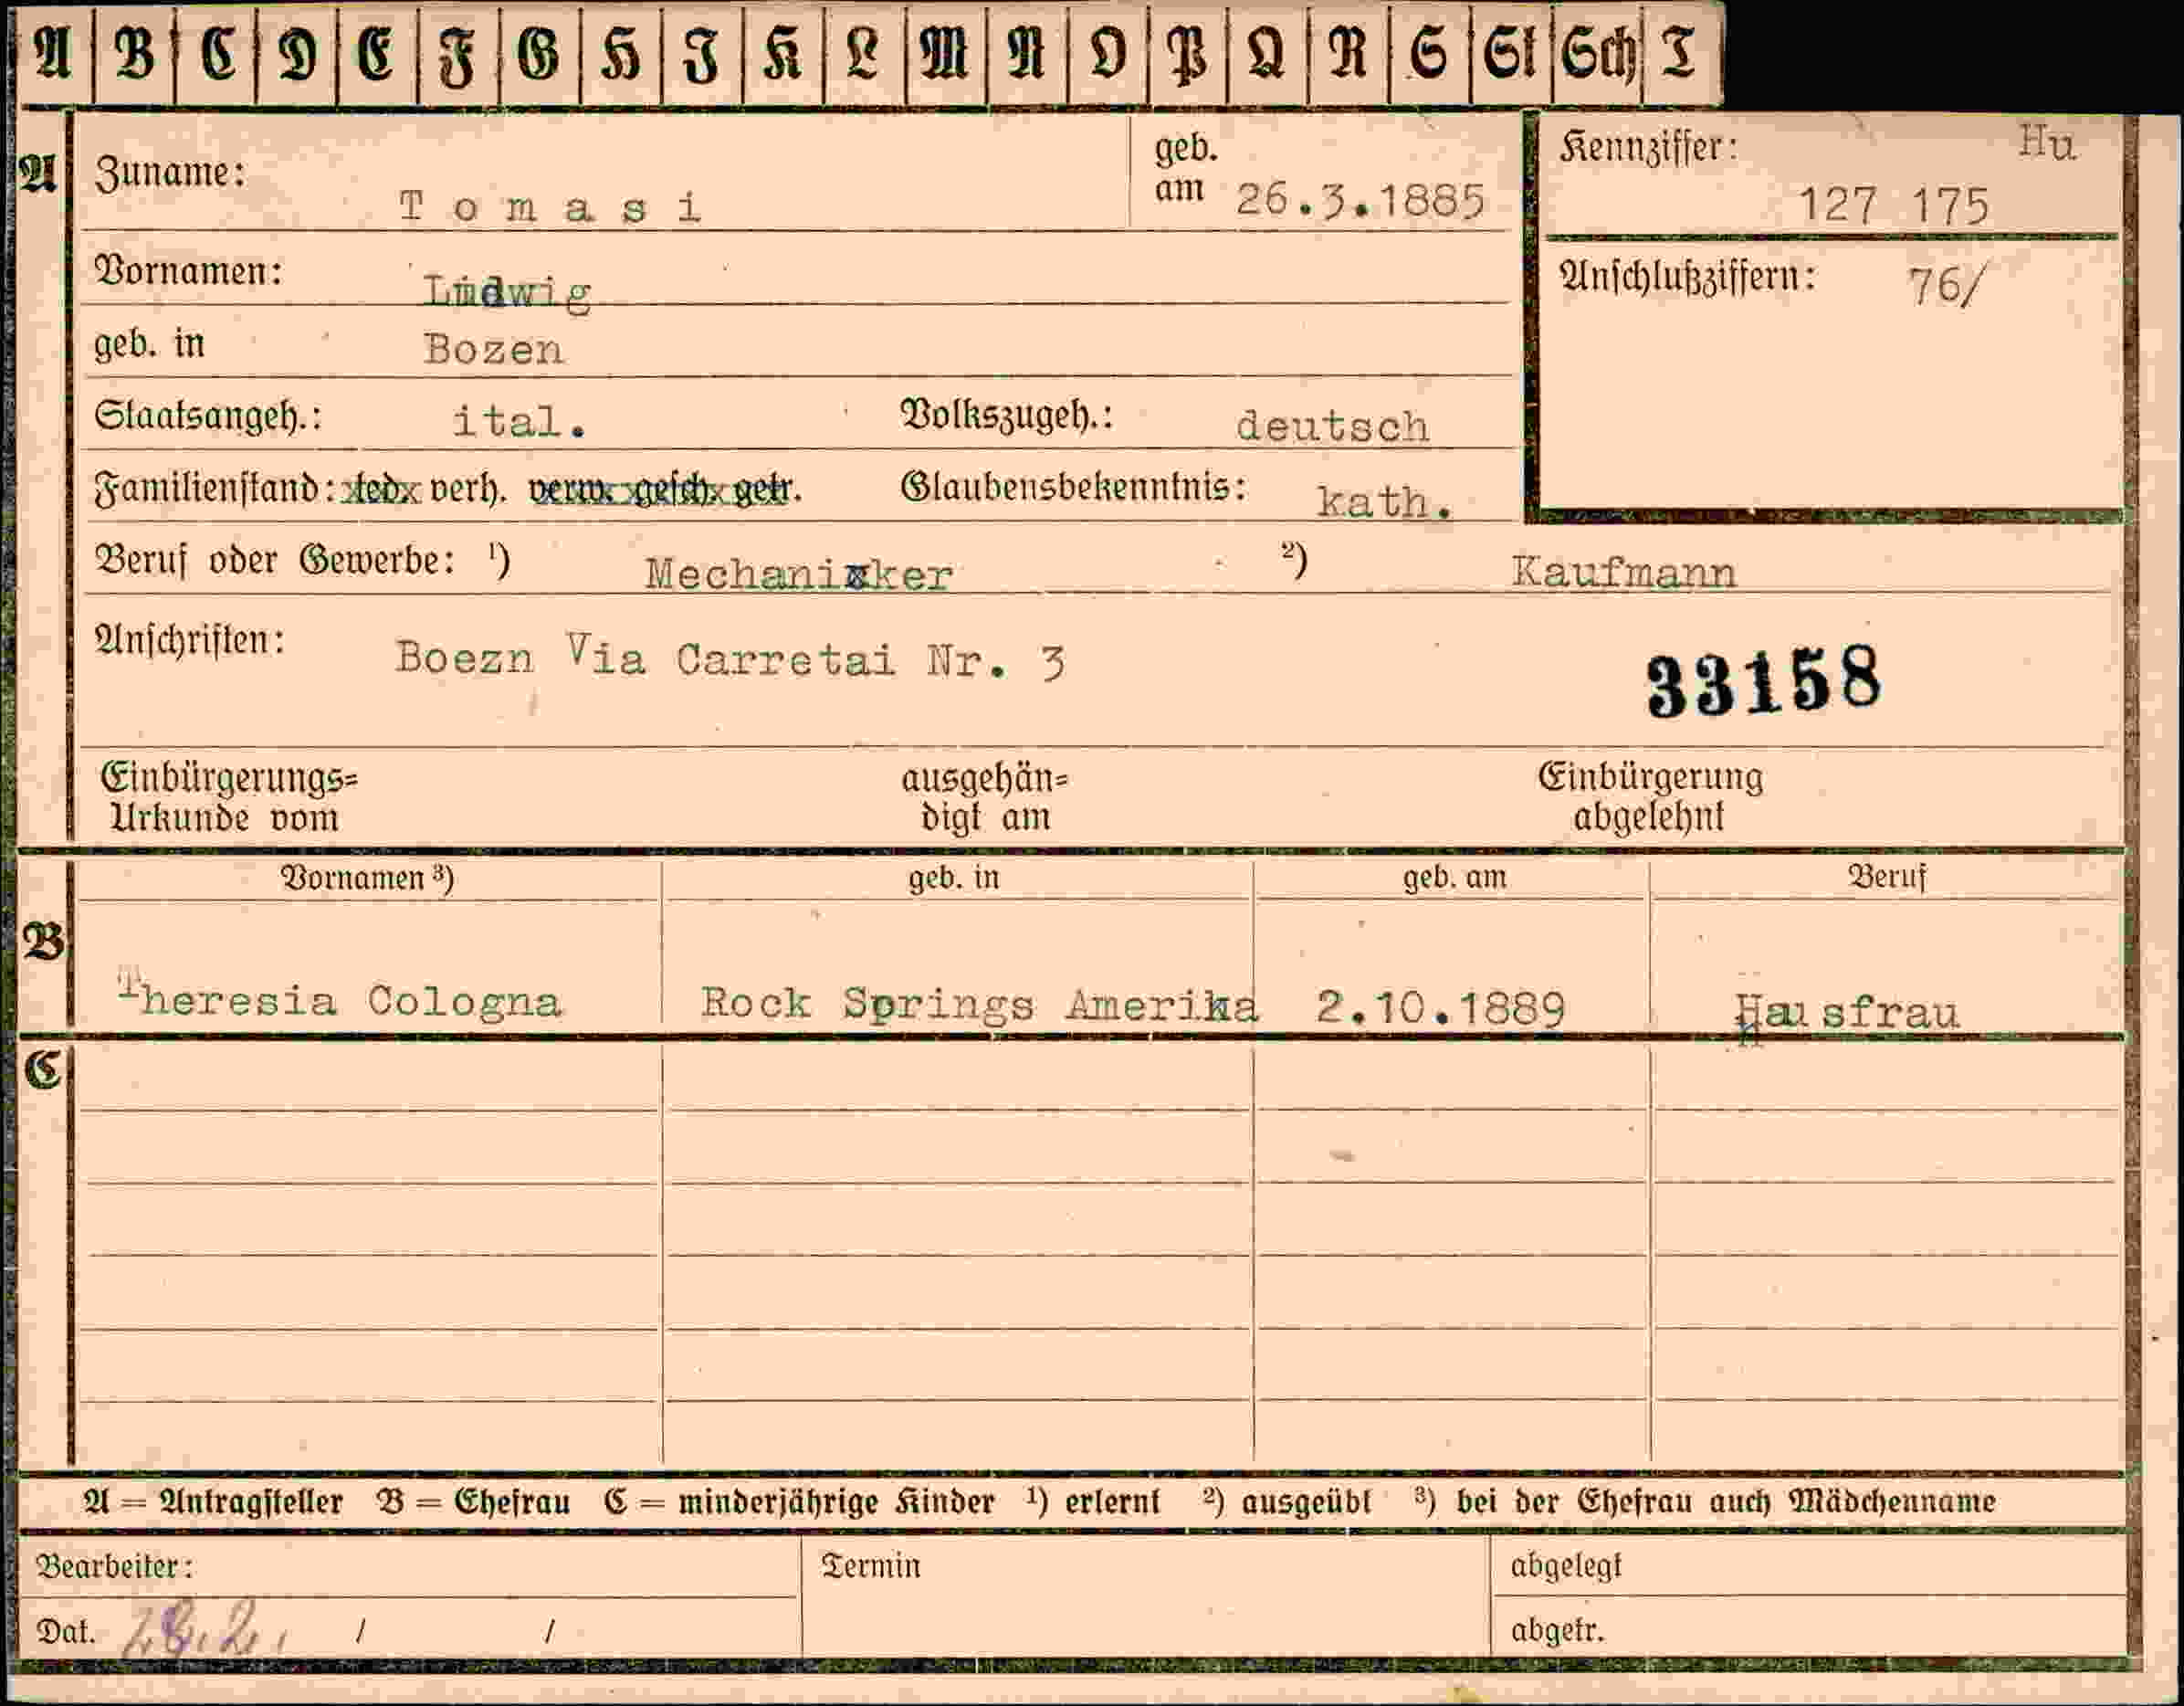
Task: Click the first name Ludwig
Action: (507, 293)
